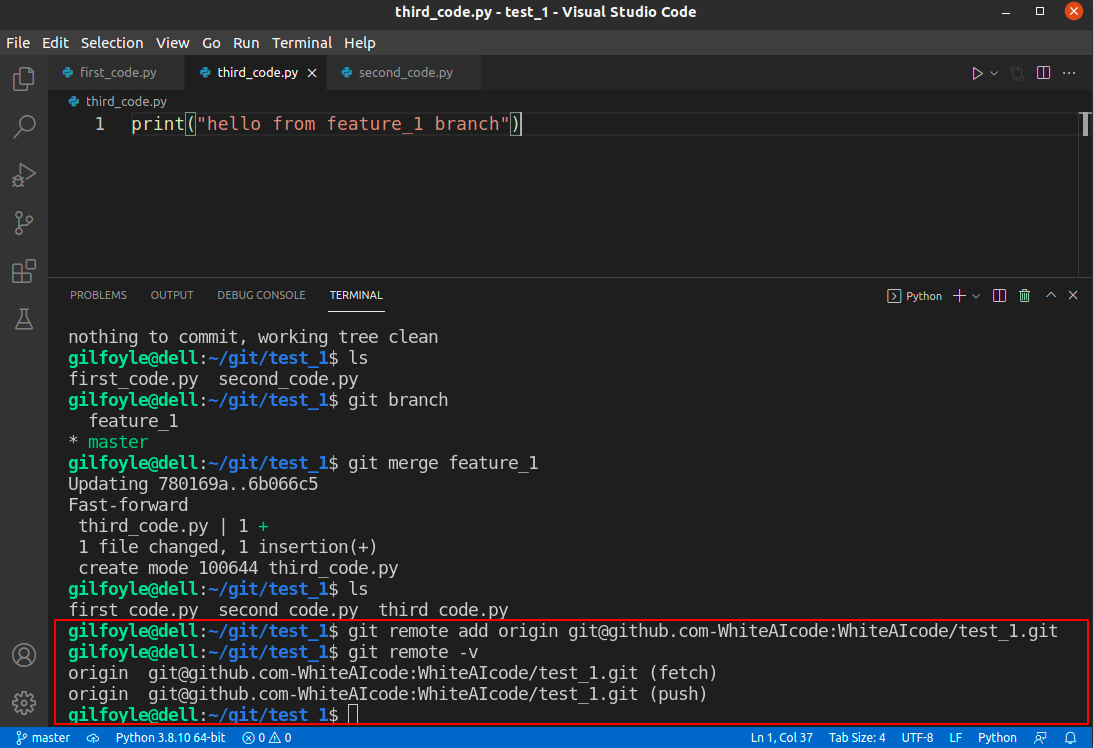Open the Source Control sidebar icon
Screen dimensions: 1094x748
(23, 223)
